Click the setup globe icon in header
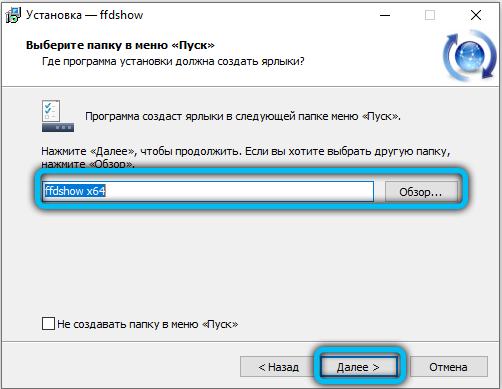The image size is (502, 389). pos(470,55)
